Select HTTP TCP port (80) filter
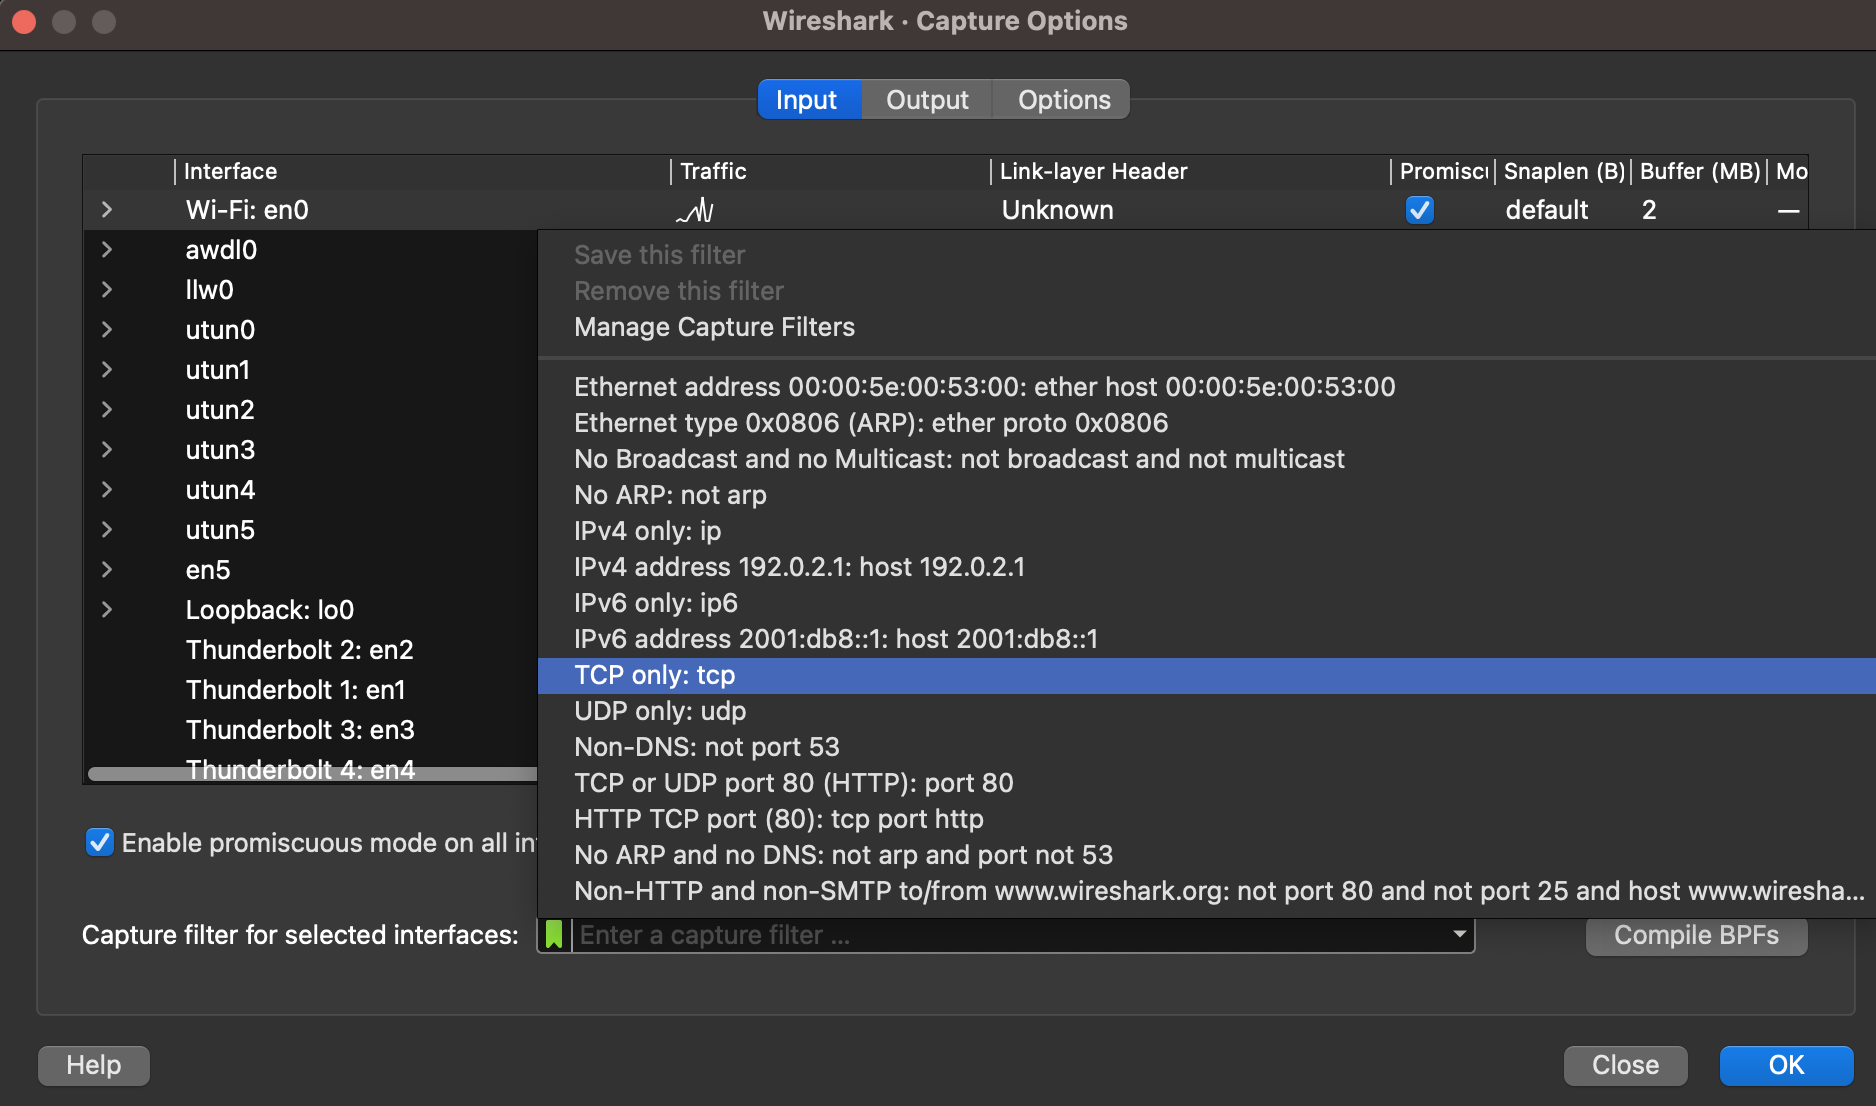Image resolution: width=1876 pixels, height=1106 pixels. 1207,819
